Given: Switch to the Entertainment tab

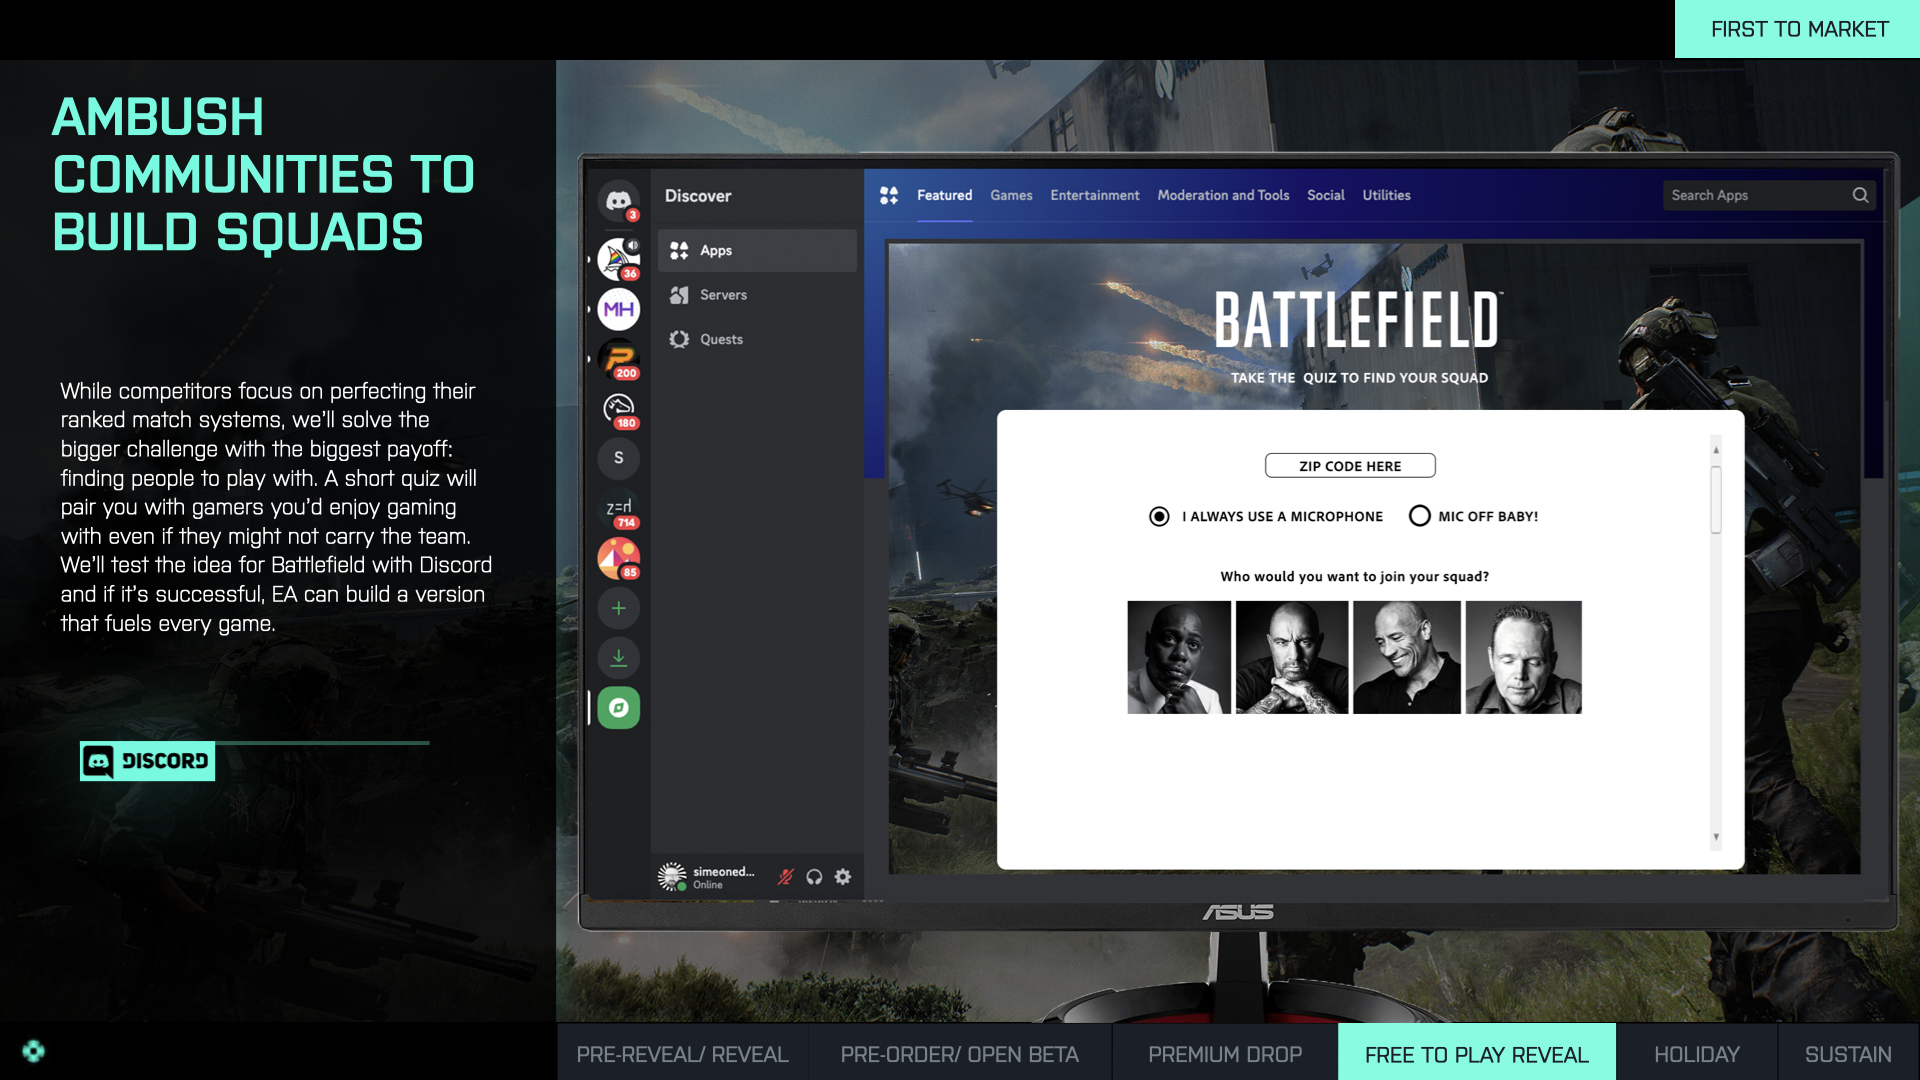Looking at the screenshot, I should [1094, 195].
